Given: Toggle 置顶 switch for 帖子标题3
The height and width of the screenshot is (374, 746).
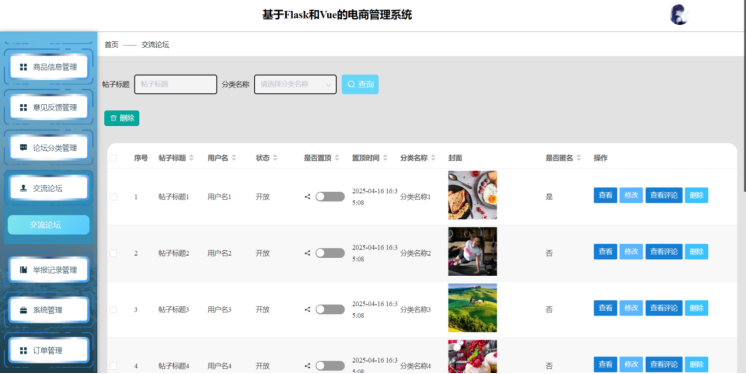Looking at the screenshot, I should (330, 309).
